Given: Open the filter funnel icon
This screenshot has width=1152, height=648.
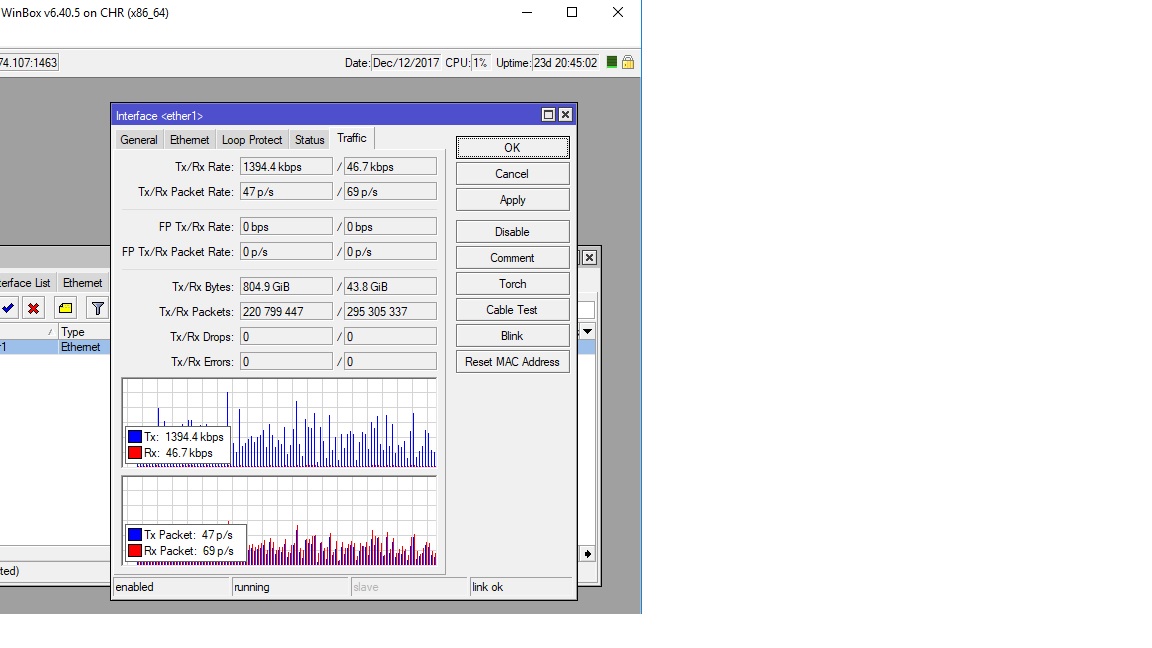Looking at the screenshot, I should point(97,308).
